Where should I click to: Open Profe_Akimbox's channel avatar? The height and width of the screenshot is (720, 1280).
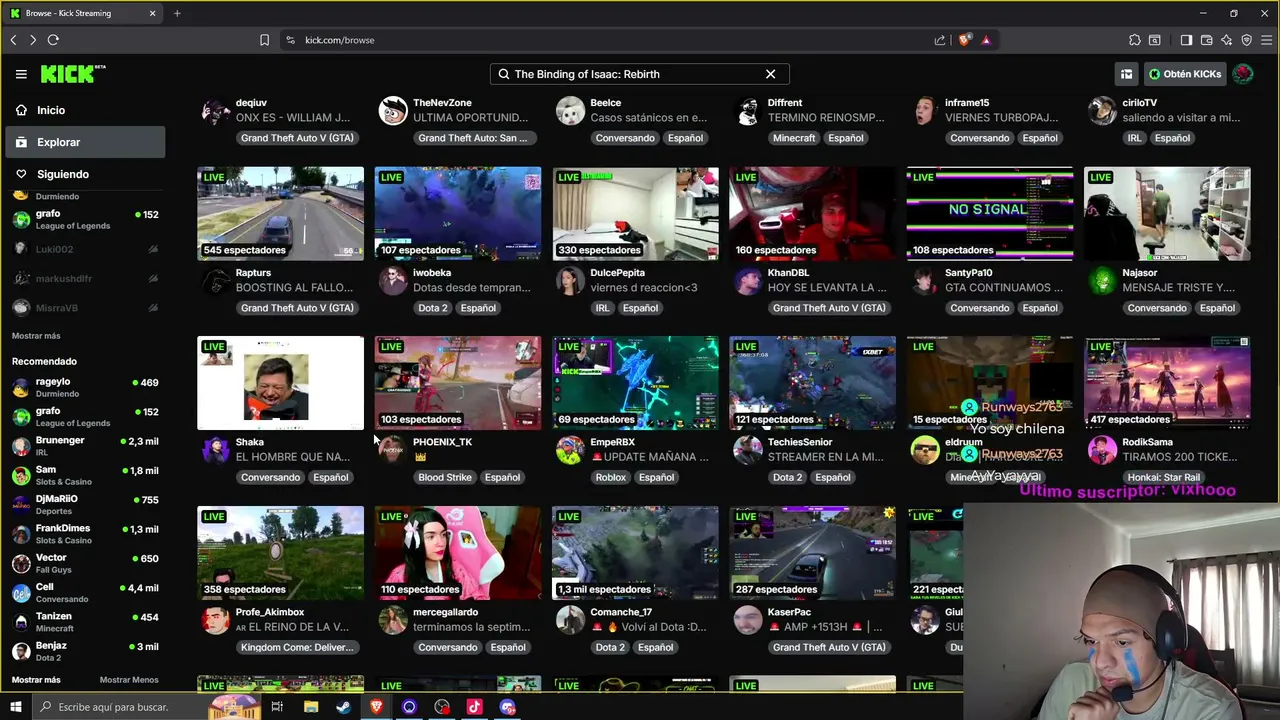215,620
